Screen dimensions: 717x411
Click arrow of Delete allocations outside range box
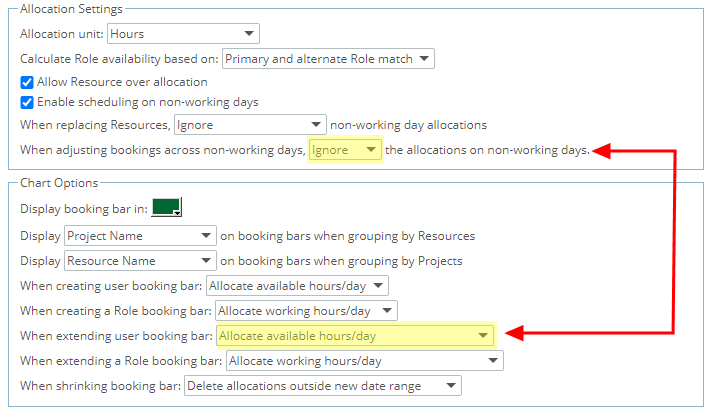tap(451, 385)
